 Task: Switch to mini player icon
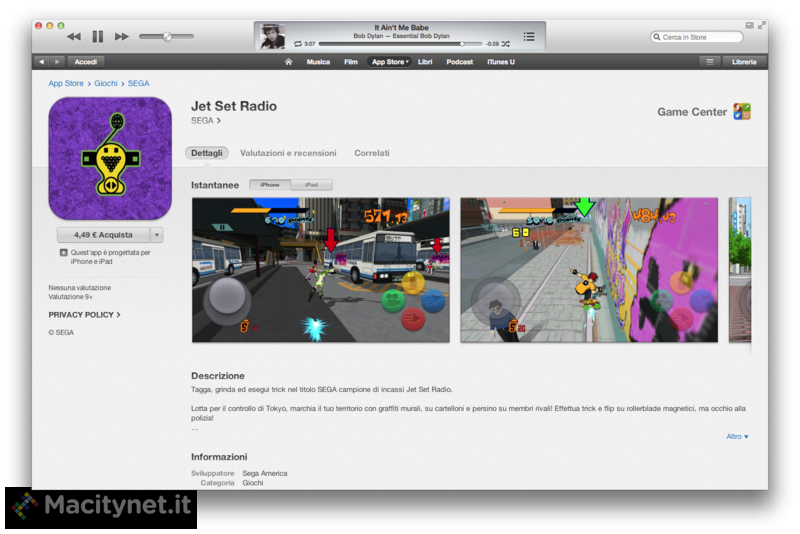tap(749, 25)
